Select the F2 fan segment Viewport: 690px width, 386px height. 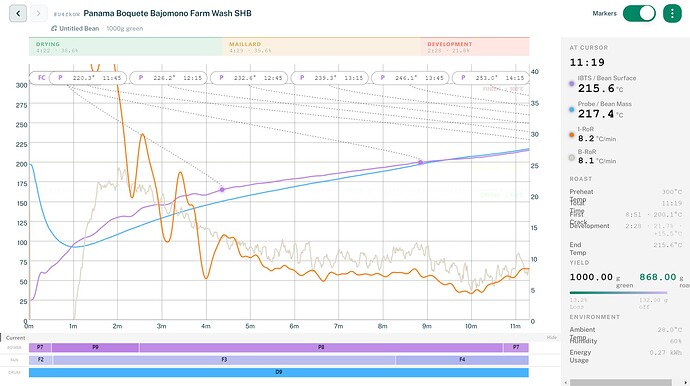pyautogui.click(x=40, y=360)
